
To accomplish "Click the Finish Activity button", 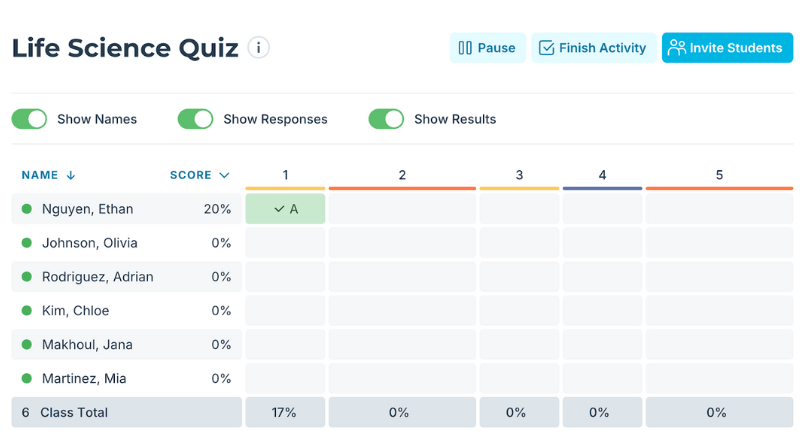I will [593, 48].
